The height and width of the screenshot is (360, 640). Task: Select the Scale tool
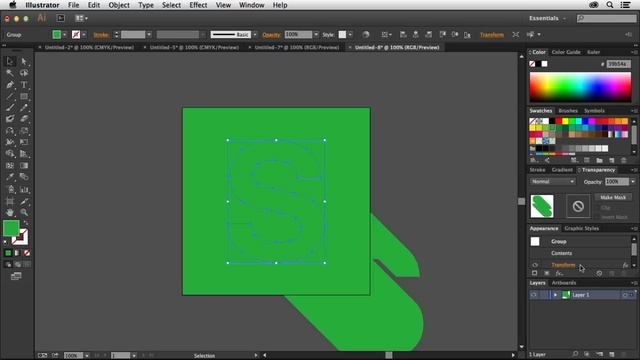pyautogui.click(x=24, y=131)
